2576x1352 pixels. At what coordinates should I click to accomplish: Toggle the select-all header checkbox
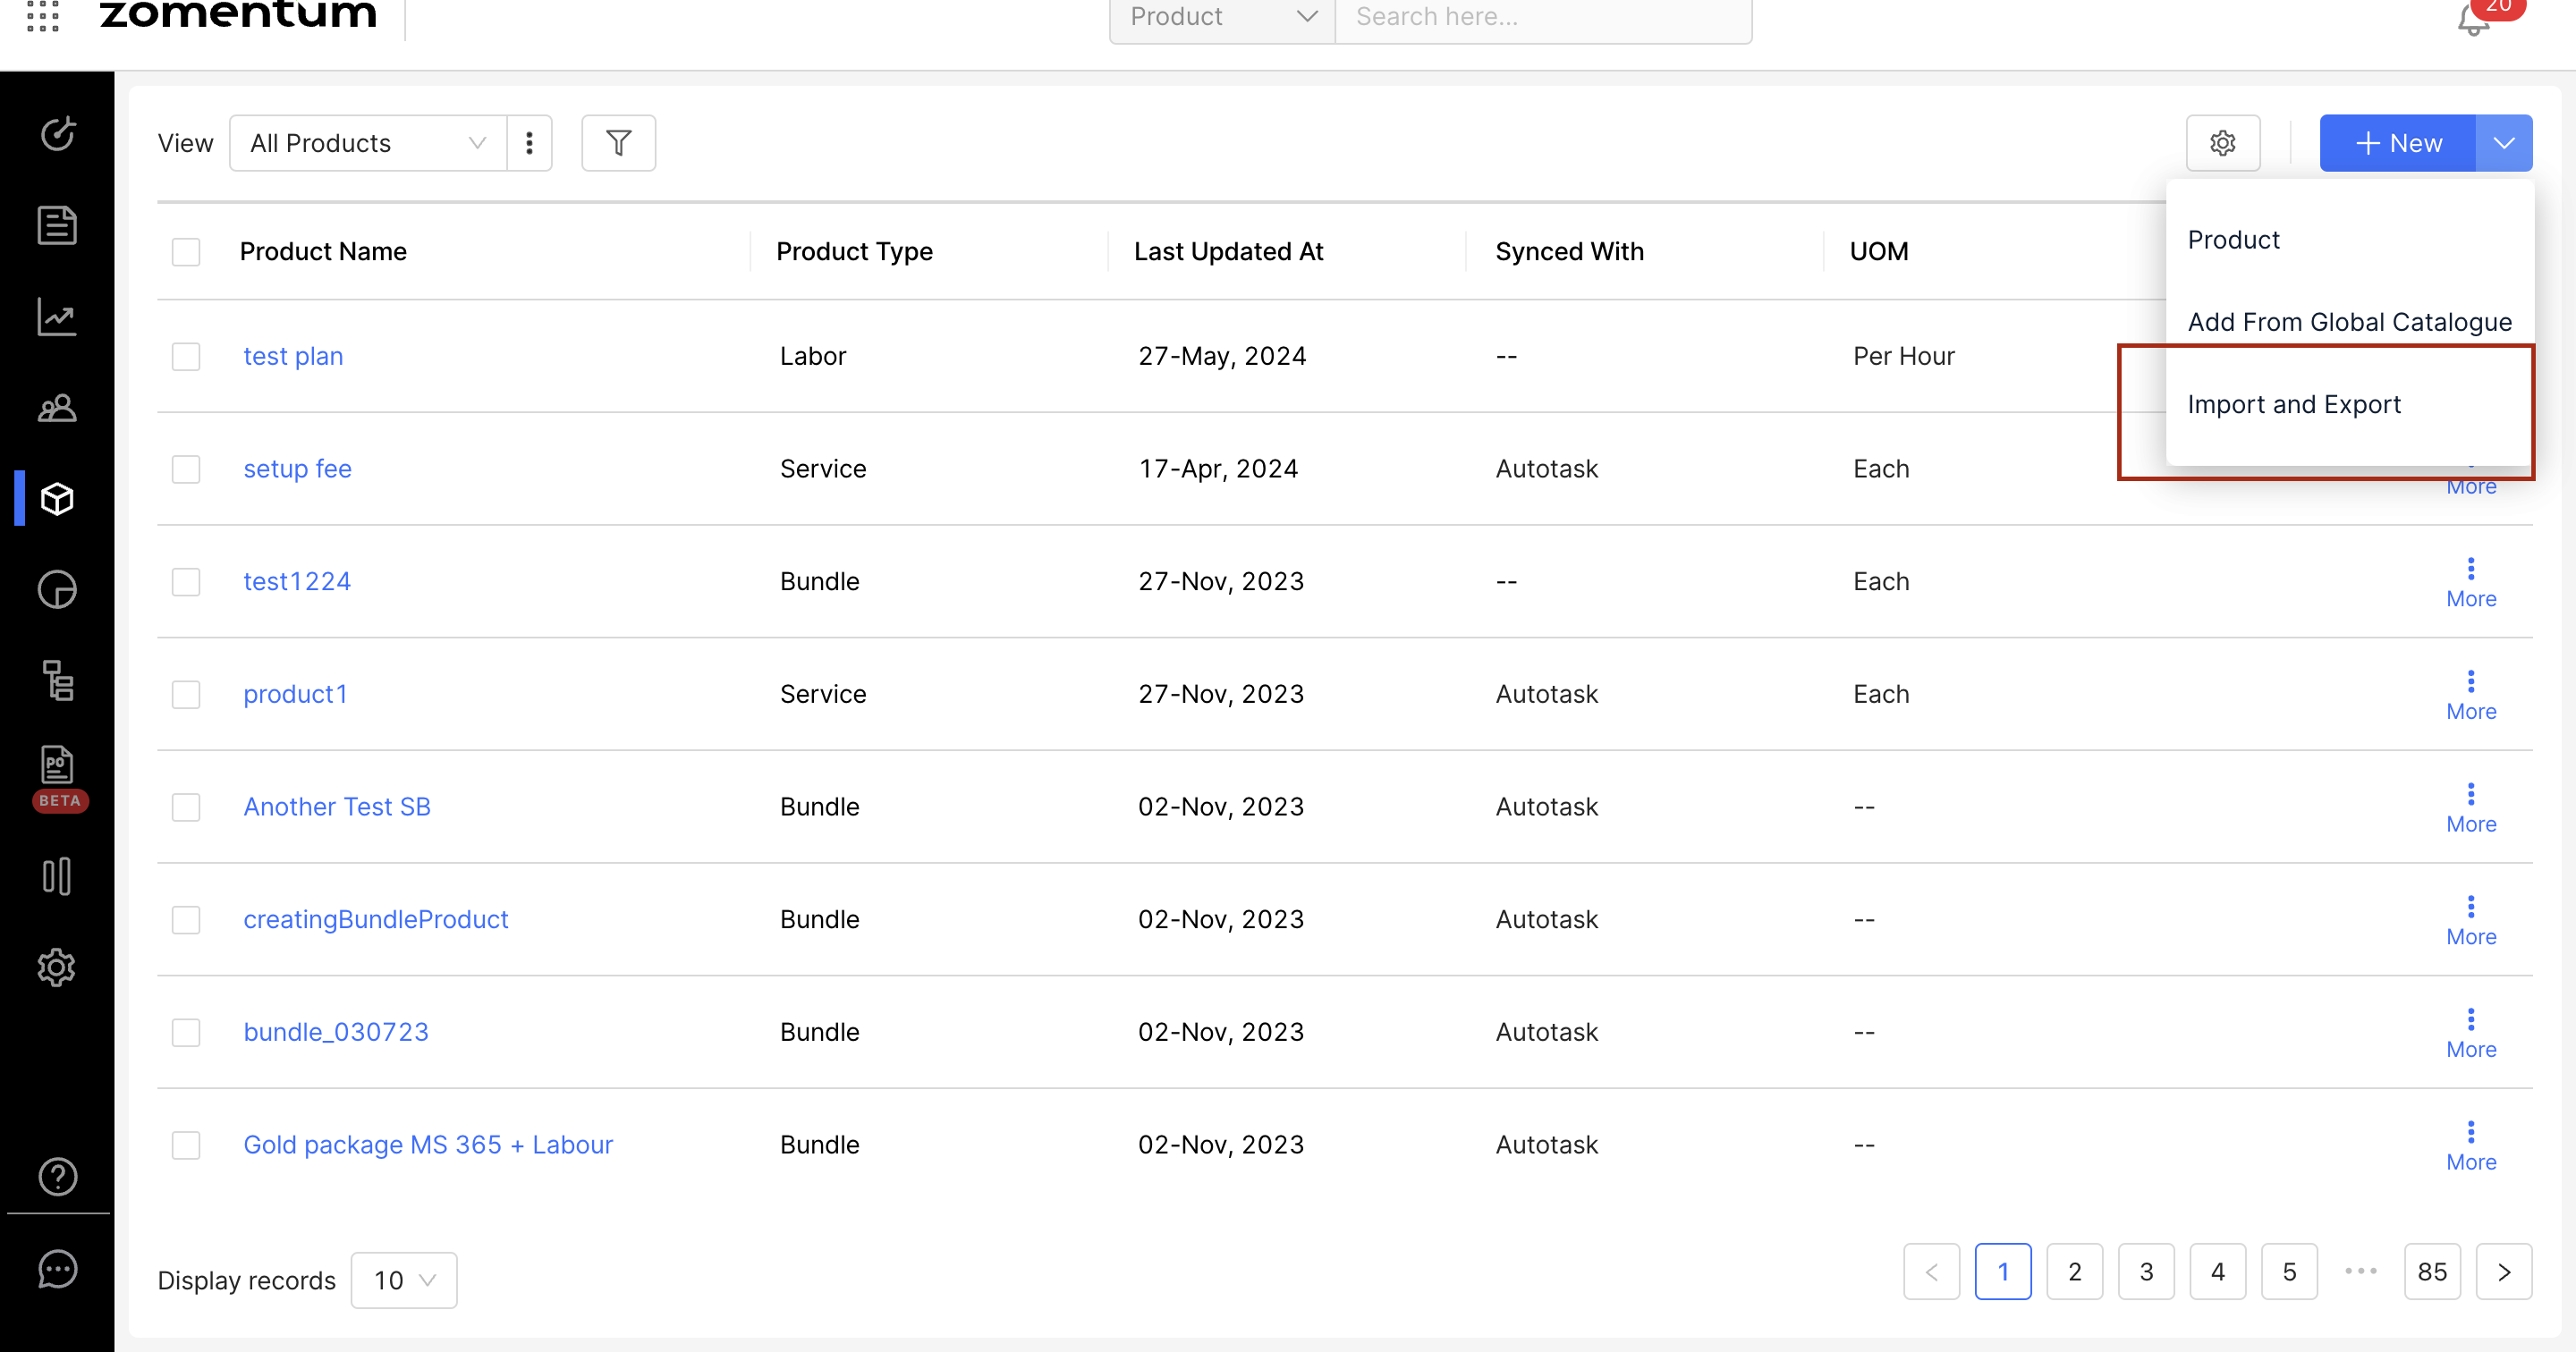[x=186, y=251]
